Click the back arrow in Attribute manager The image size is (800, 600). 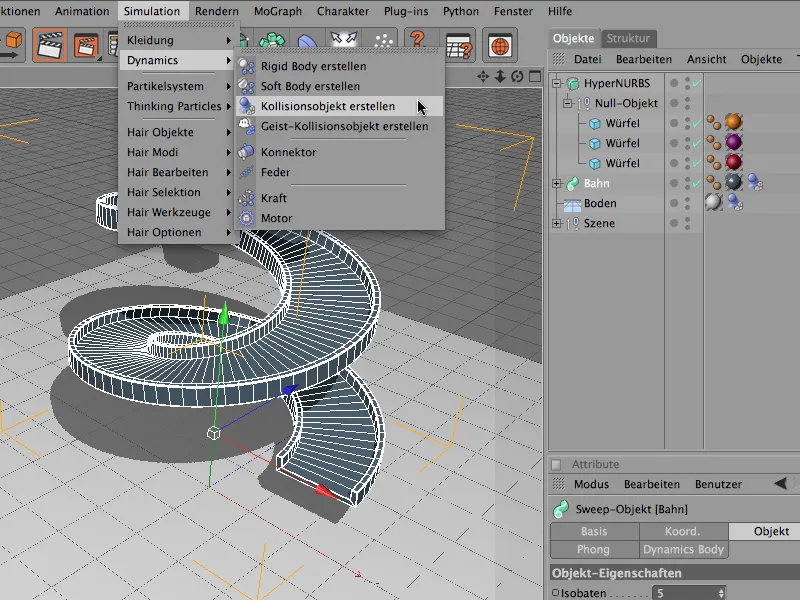pos(780,483)
